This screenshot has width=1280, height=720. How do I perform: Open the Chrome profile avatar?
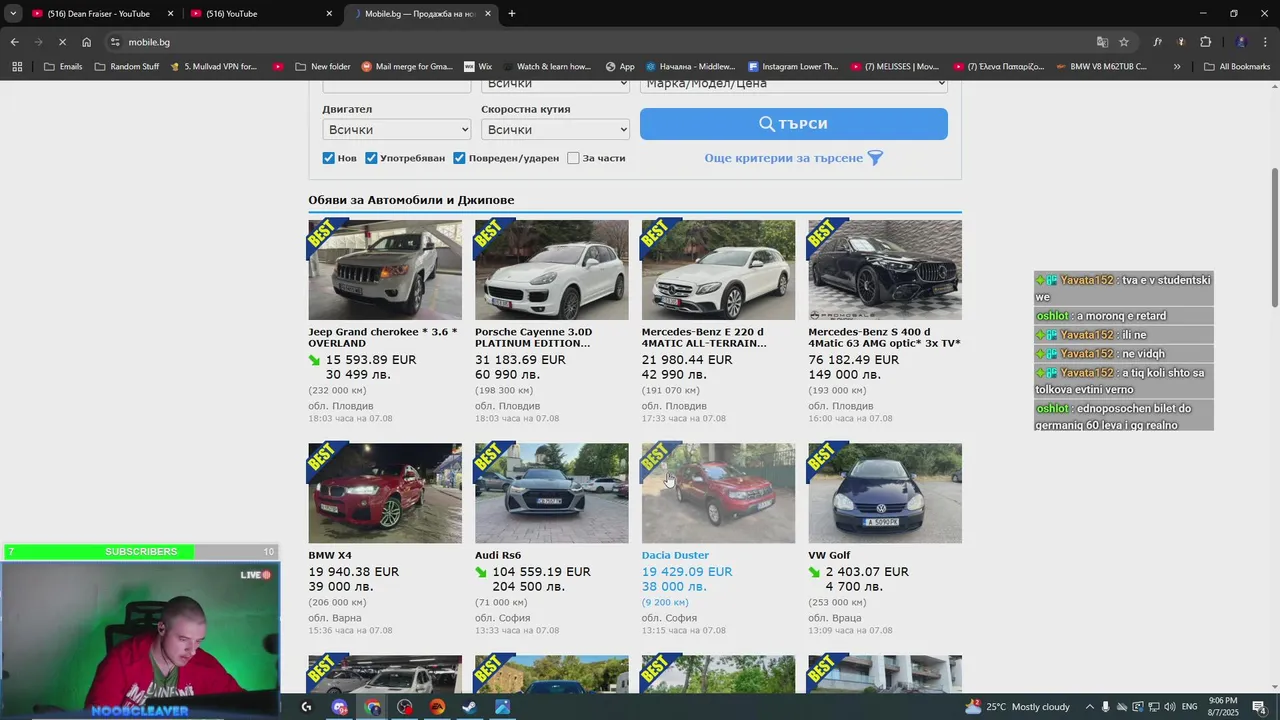pyautogui.click(x=1241, y=42)
